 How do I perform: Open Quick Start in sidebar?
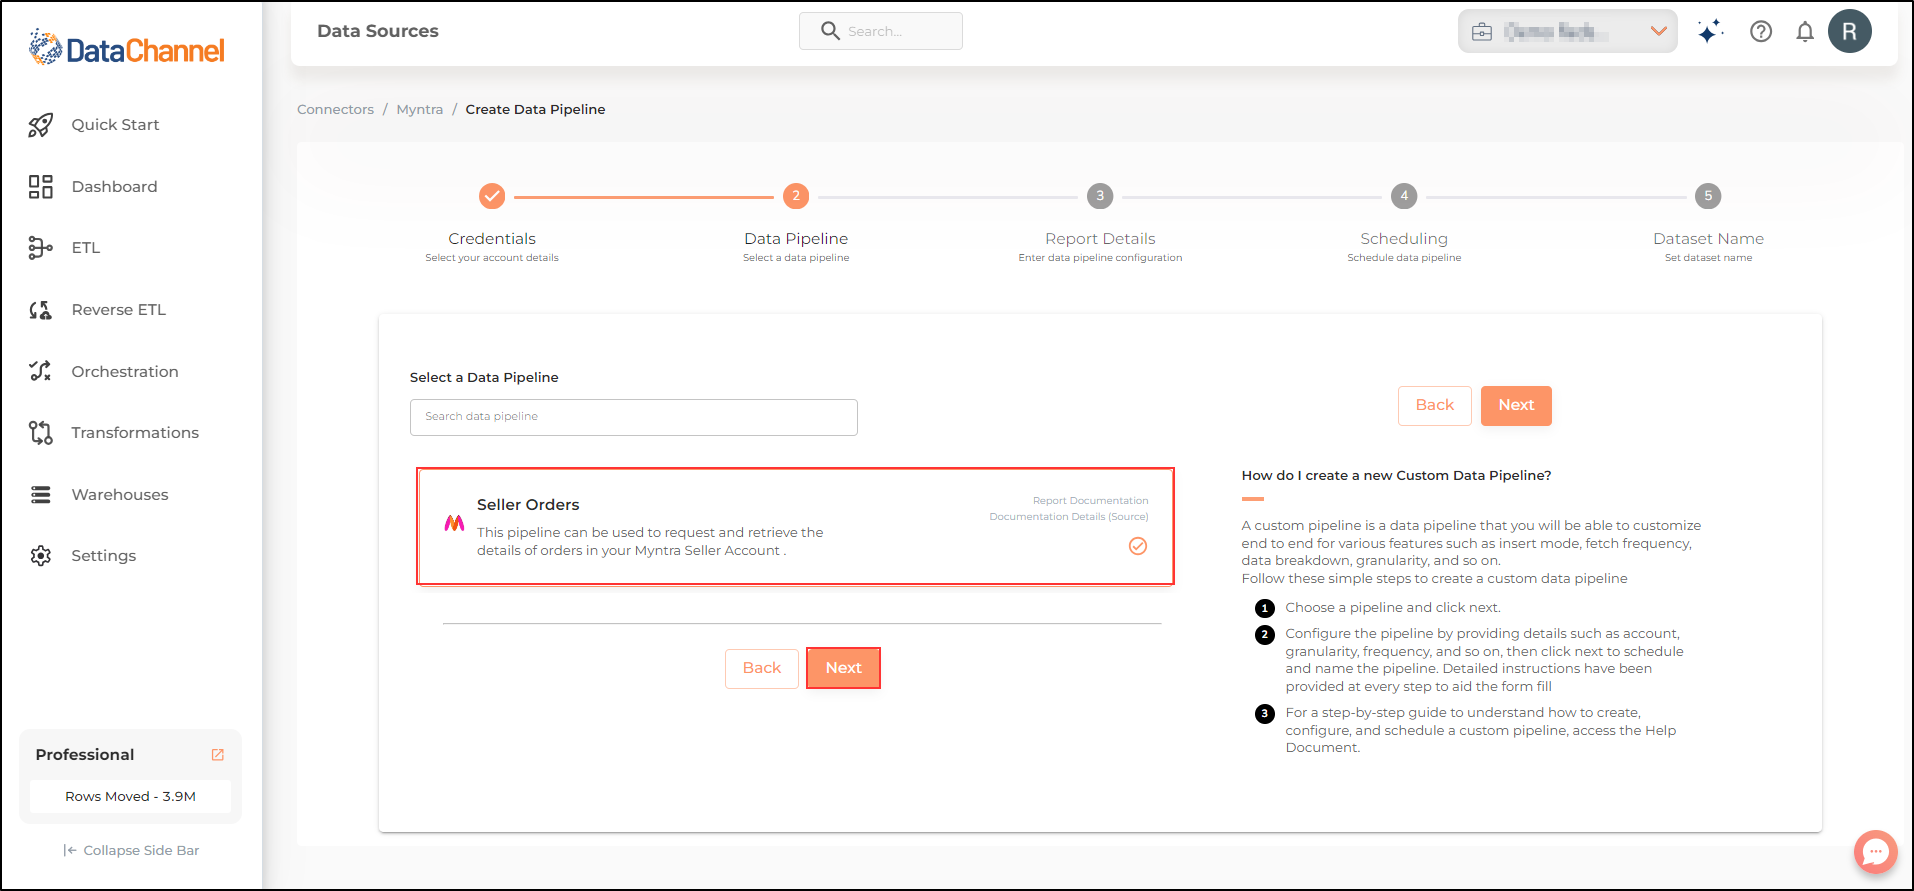point(115,125)
